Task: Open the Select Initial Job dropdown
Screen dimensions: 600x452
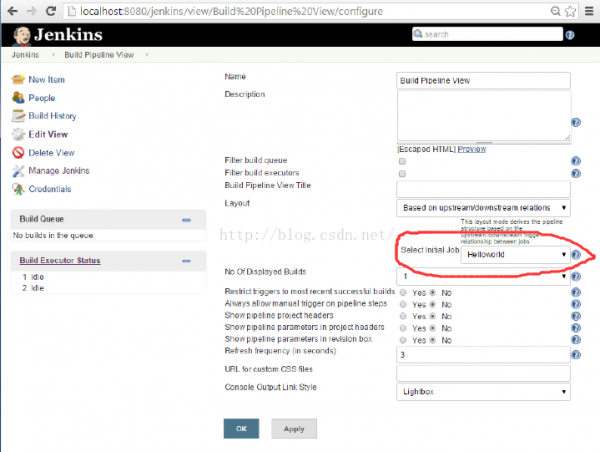Action: (515, 255)
